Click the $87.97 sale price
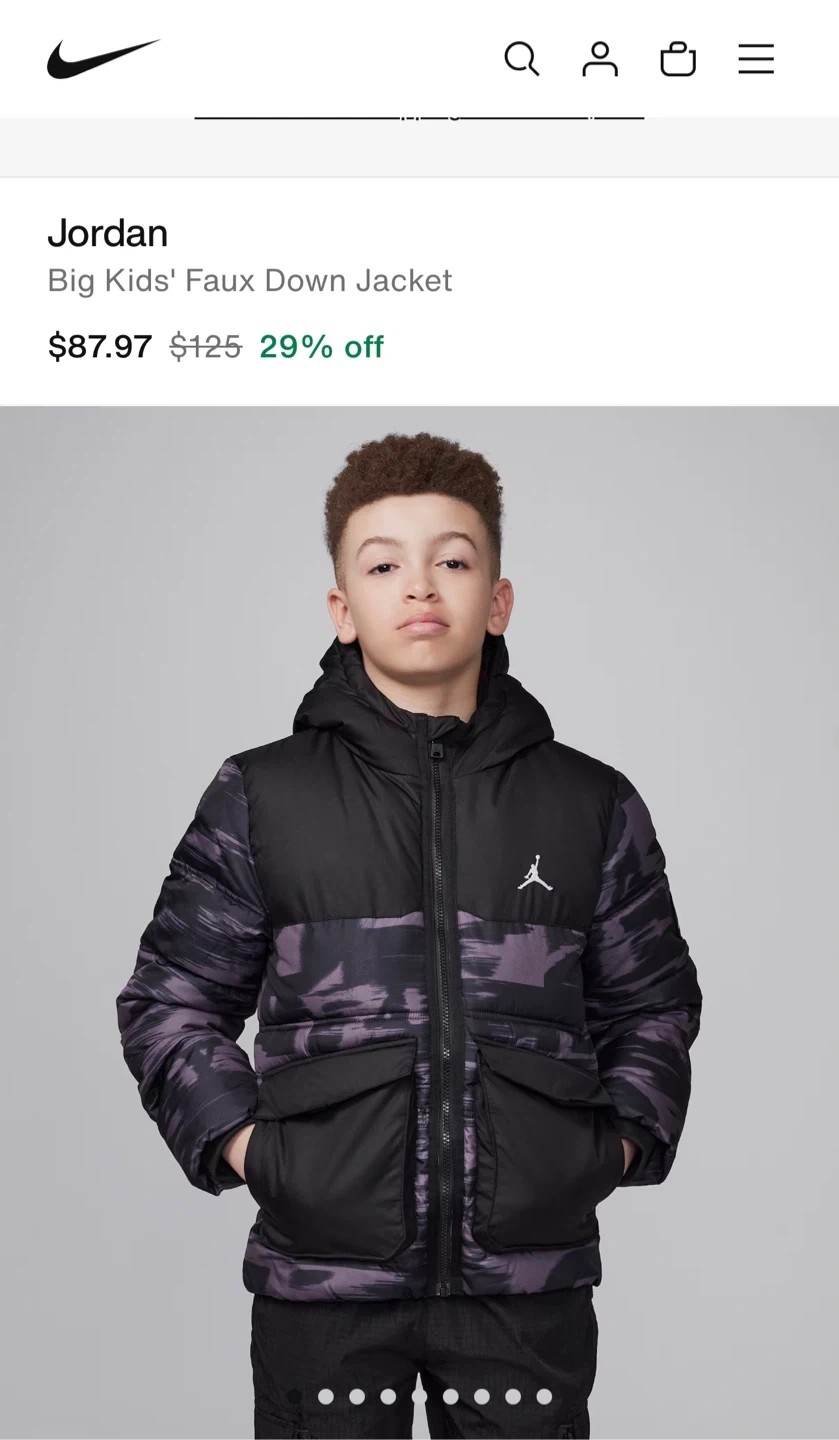The image size is (839, 1440). click(x=100, y=346)
